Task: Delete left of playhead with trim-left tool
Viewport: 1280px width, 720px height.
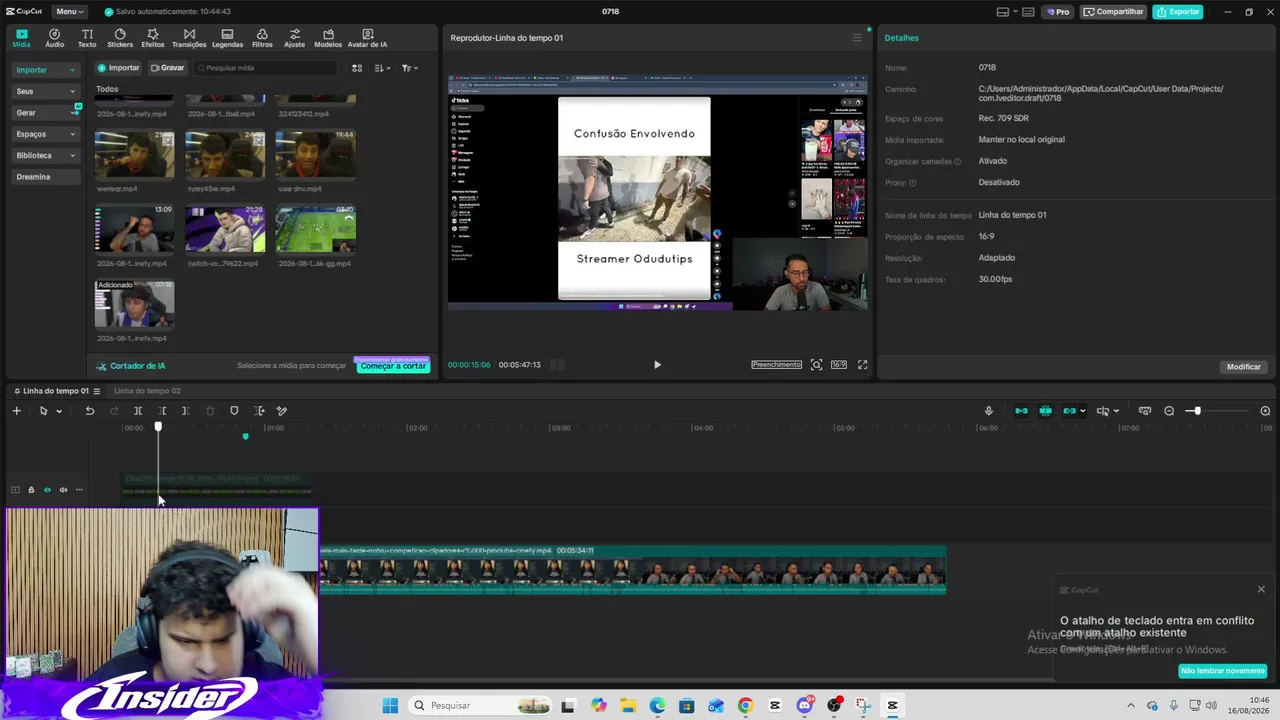Action: (x=162, y=411)
